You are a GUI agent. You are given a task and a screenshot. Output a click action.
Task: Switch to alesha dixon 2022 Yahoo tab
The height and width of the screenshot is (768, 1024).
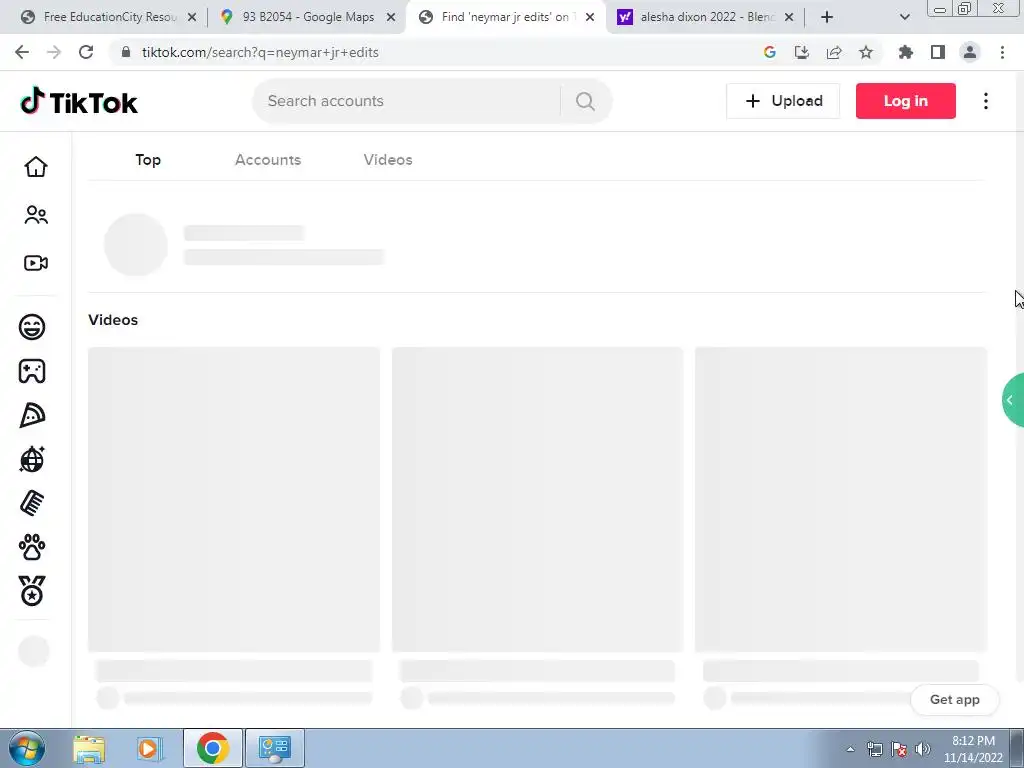707,17
